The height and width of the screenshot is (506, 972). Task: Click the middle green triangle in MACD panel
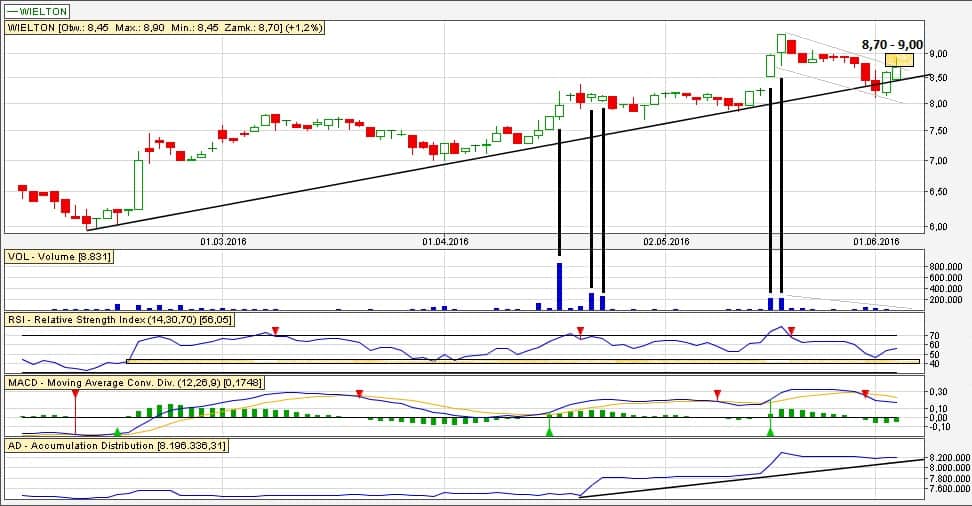[x=549, y=431]
